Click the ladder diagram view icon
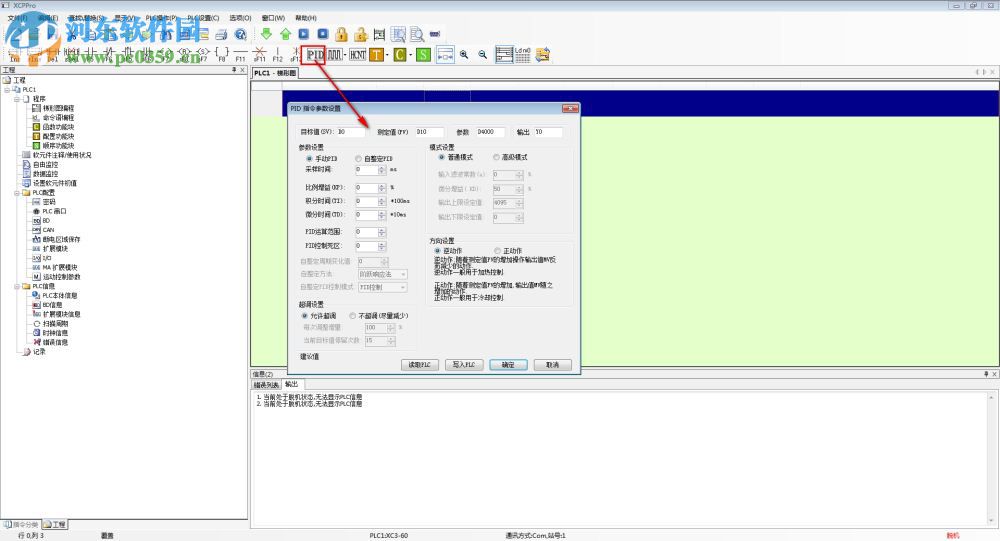The width and height of the screenshot is (1000, 541). pyautogui.click(x=504, y=55)
